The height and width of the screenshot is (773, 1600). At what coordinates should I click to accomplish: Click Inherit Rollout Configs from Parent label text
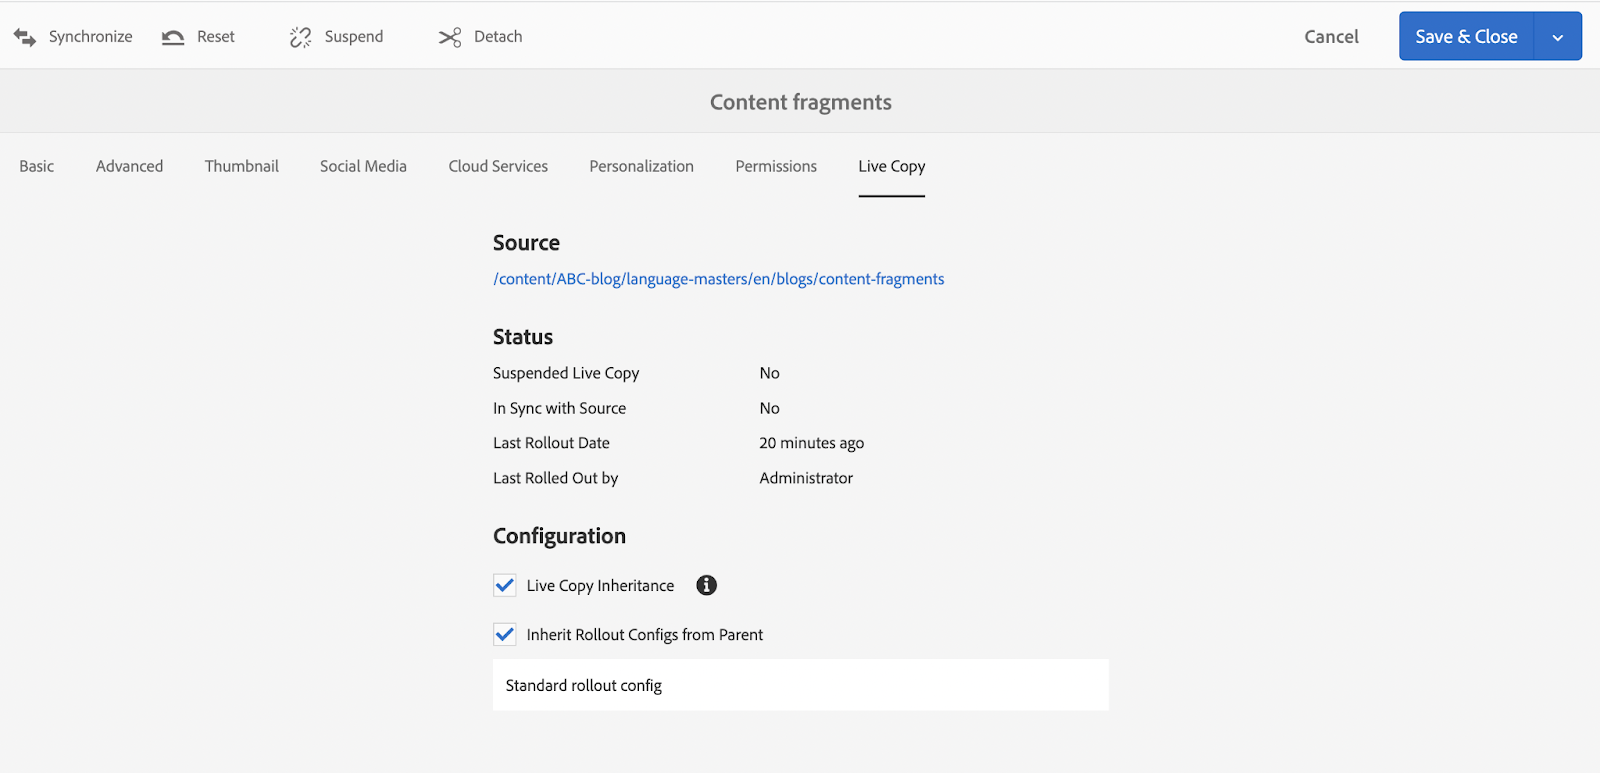tap(644, 635)
